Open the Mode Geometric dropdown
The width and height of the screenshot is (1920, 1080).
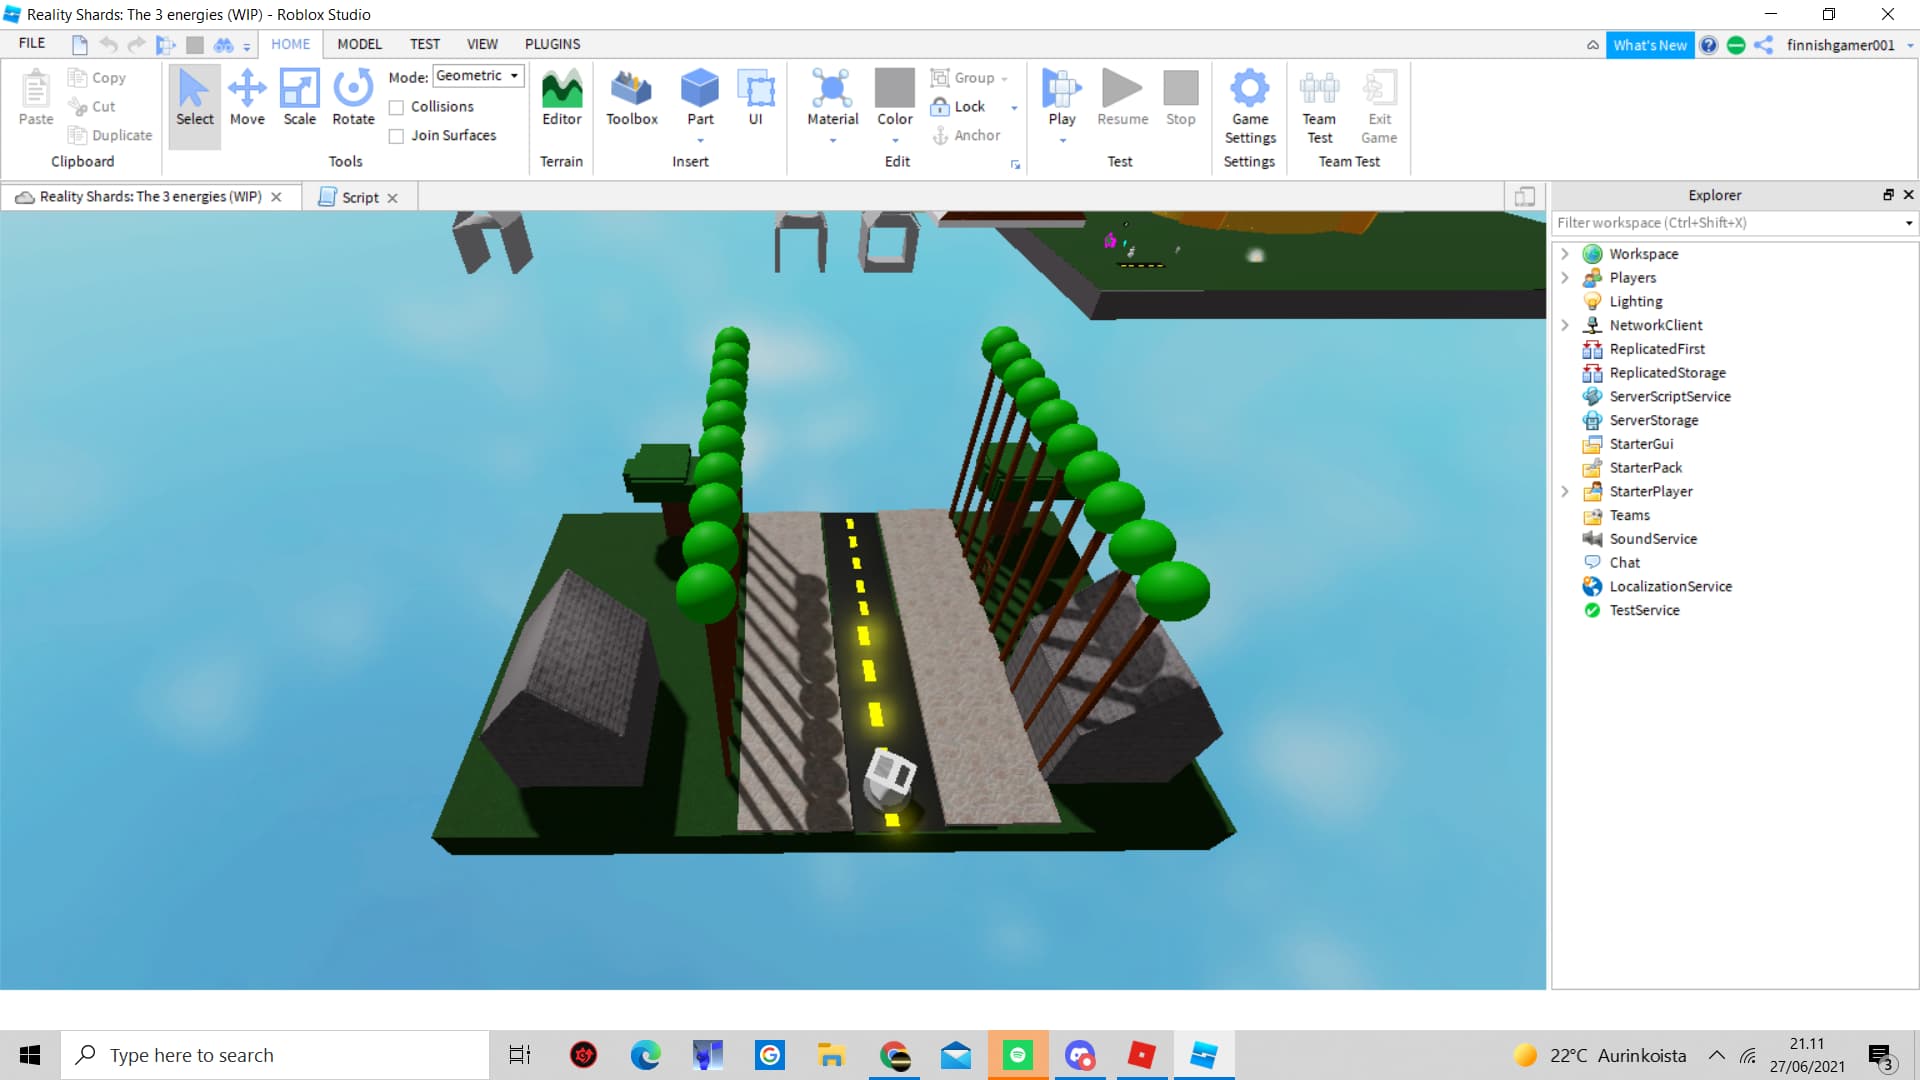[x=478, y=76]
